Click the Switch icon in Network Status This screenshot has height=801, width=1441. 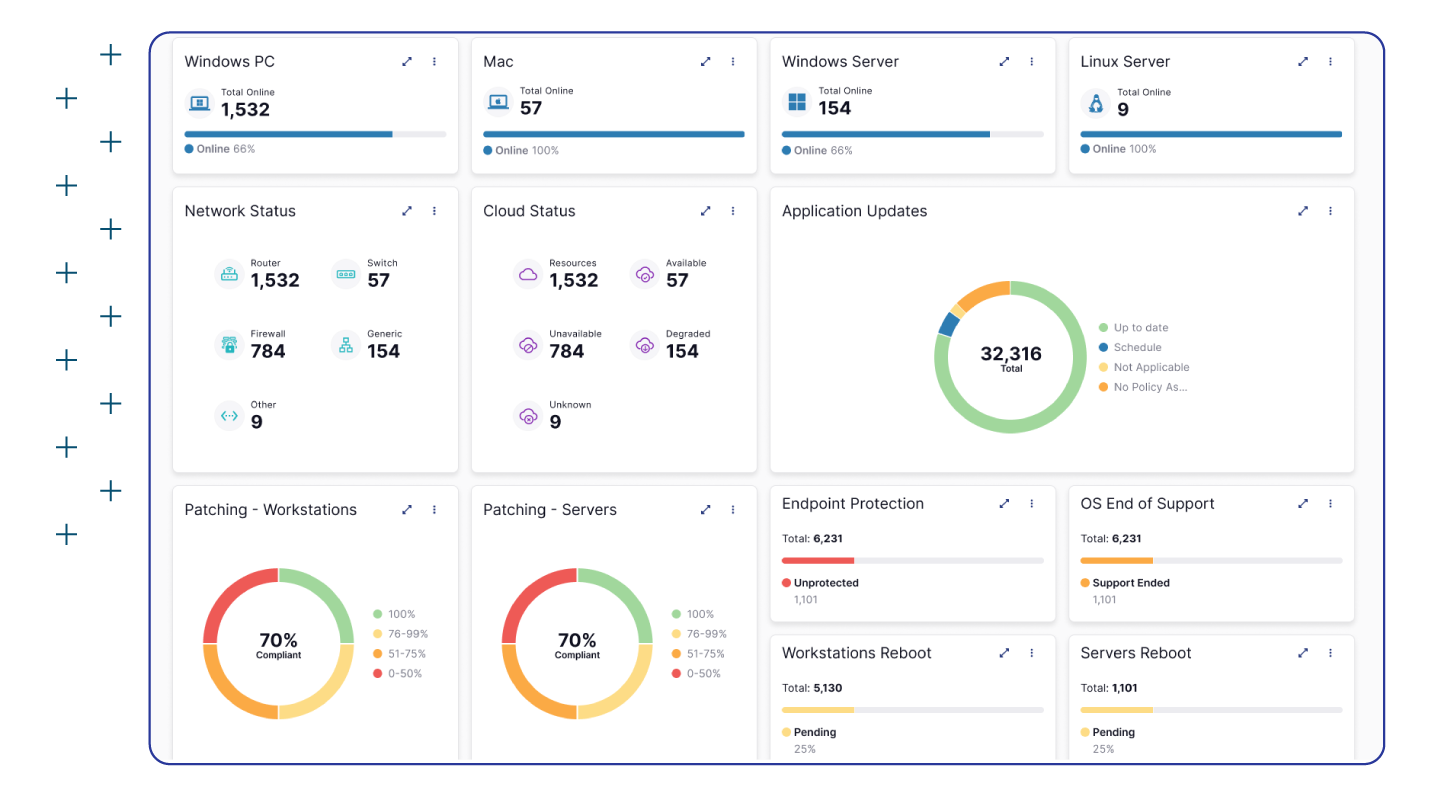[346, 274]
